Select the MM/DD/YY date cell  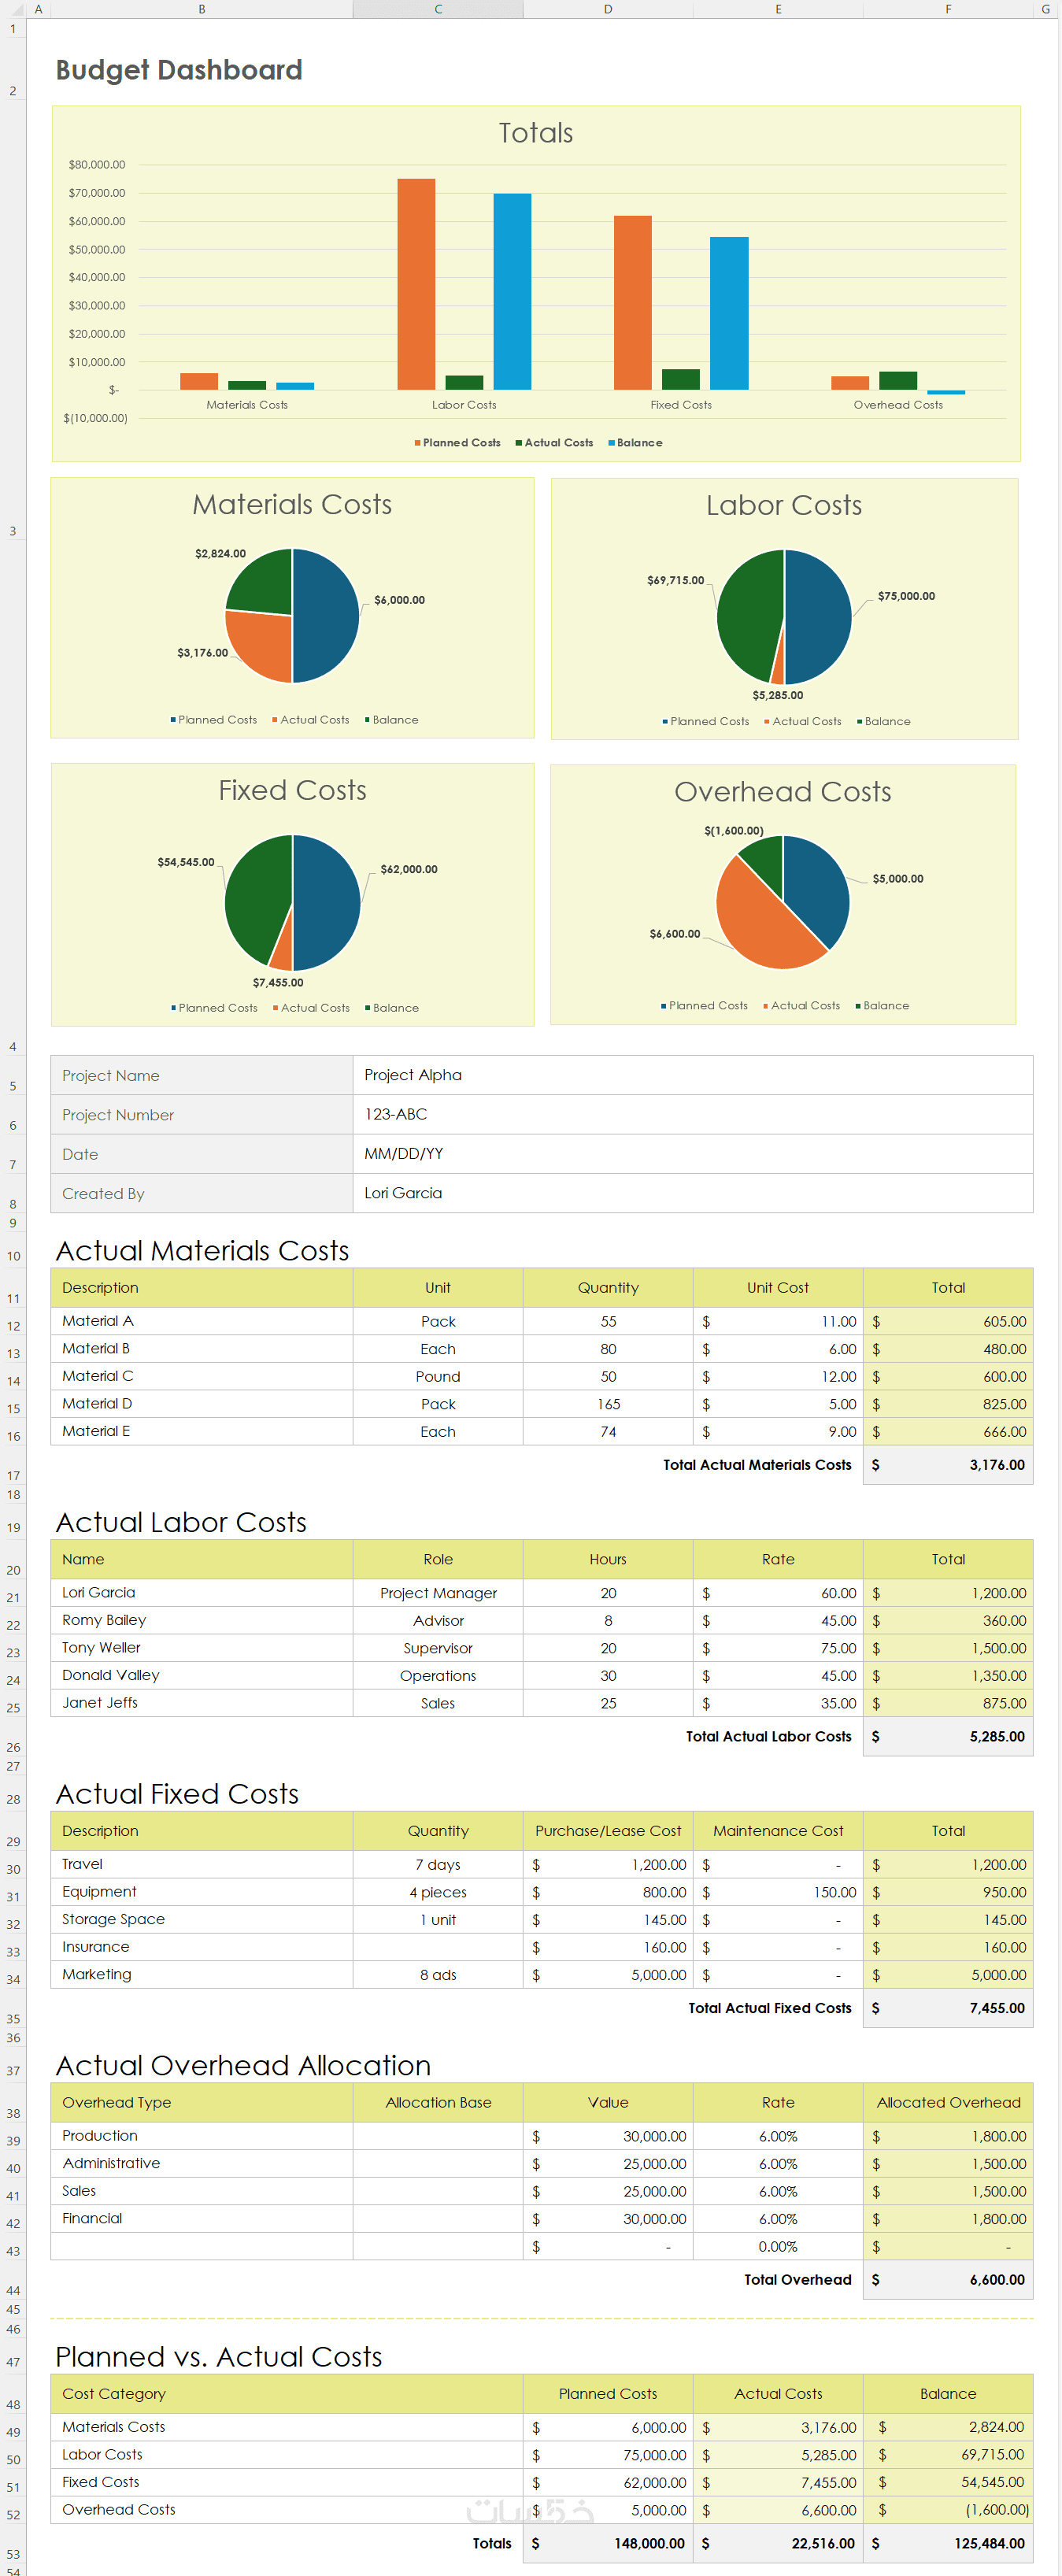693,1153
